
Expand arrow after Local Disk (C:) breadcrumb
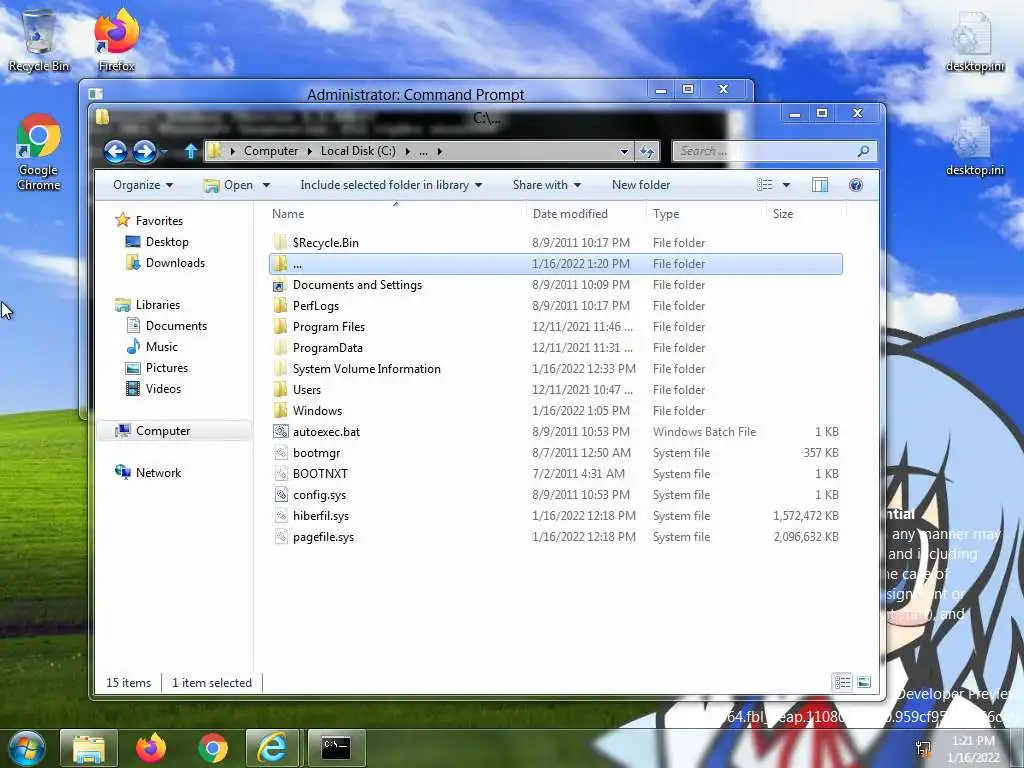(x=408, y=152)
